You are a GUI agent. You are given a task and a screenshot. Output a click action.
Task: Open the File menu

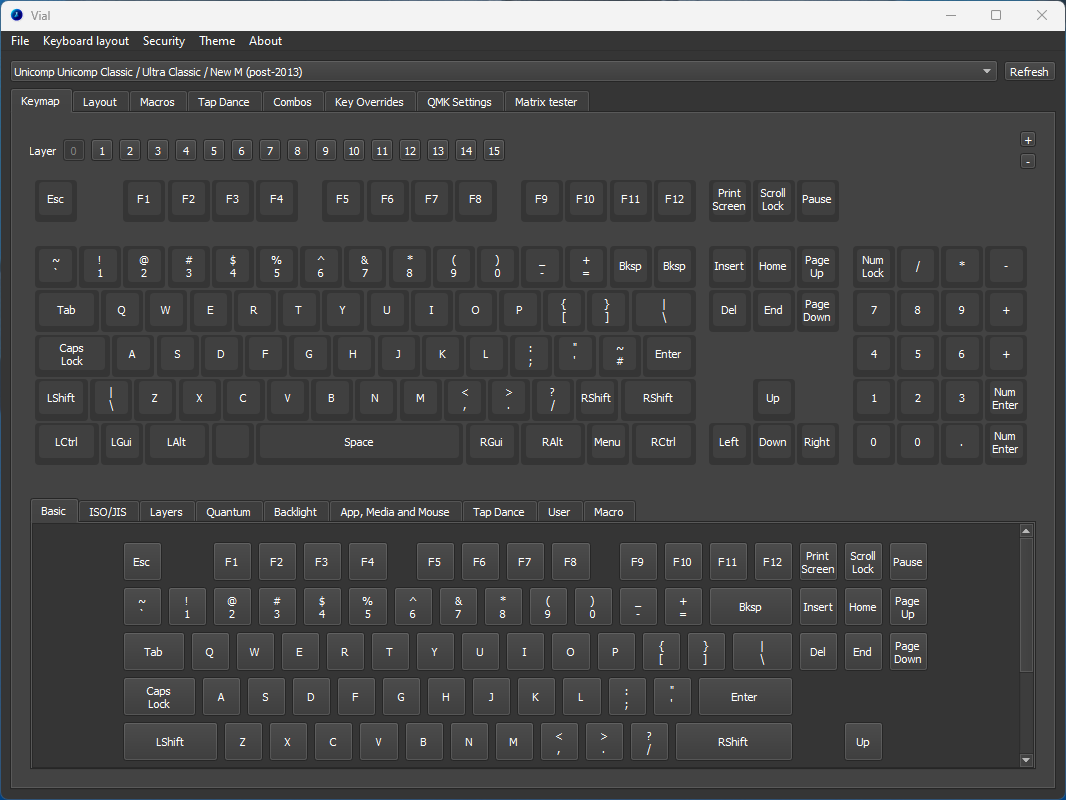20,41
